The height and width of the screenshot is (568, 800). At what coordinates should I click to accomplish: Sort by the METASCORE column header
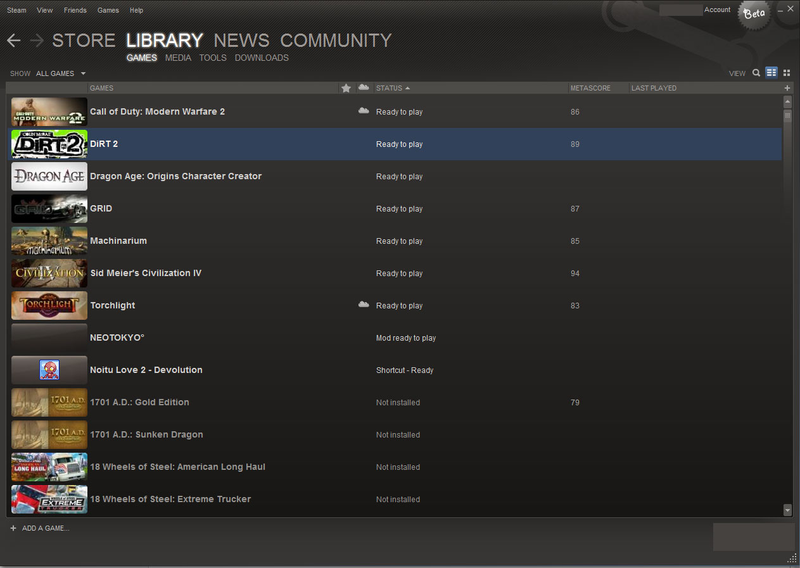590,88
